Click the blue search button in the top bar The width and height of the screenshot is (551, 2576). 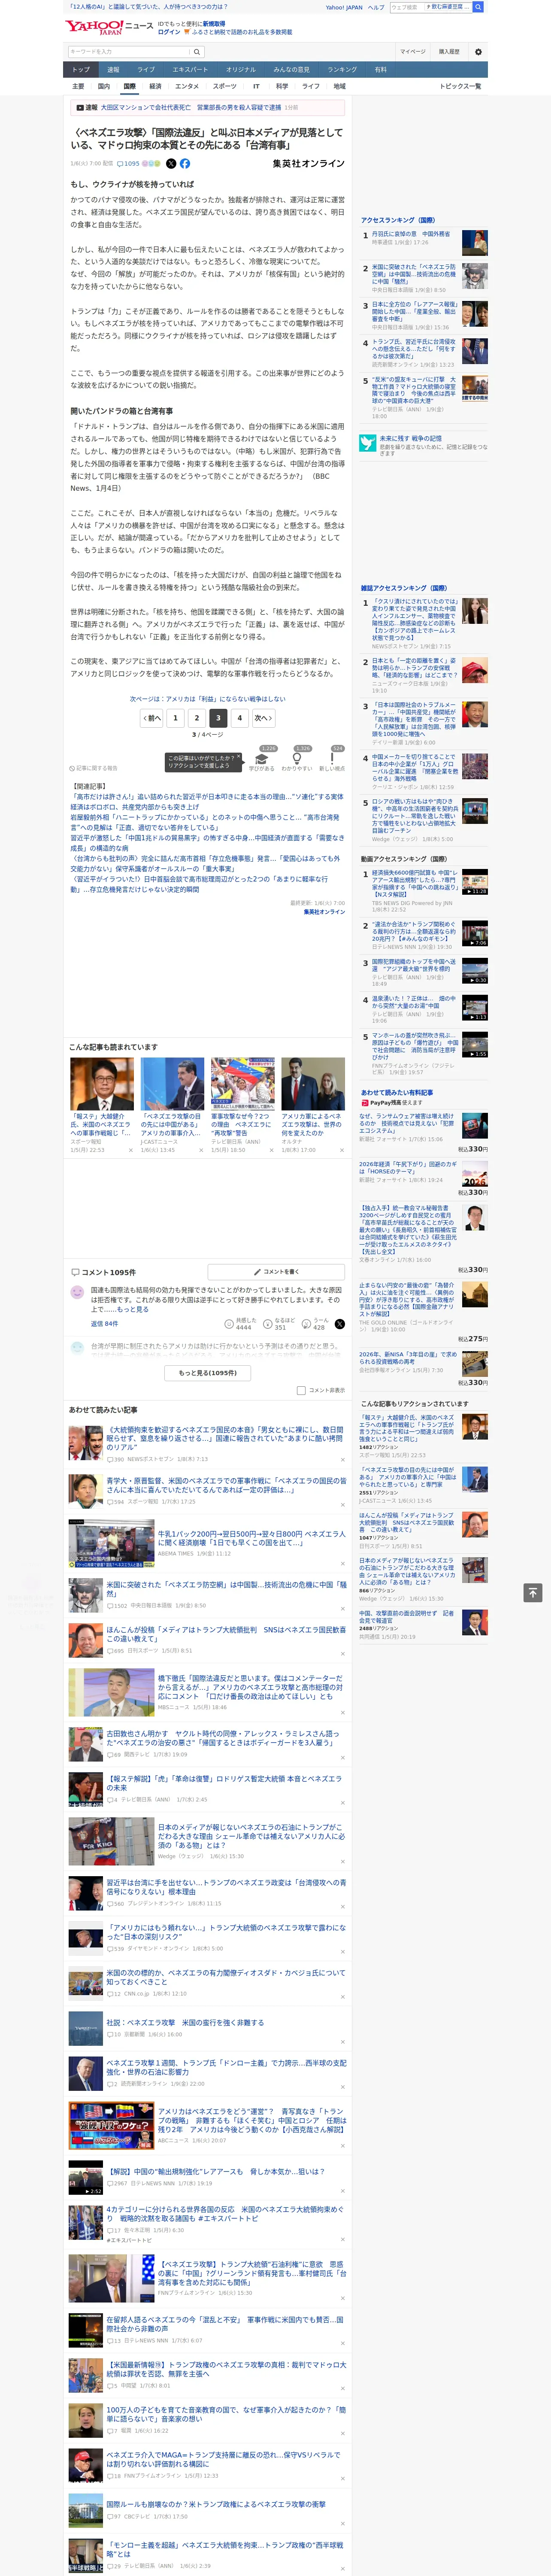pyautogui.click(x=478, y=7)
